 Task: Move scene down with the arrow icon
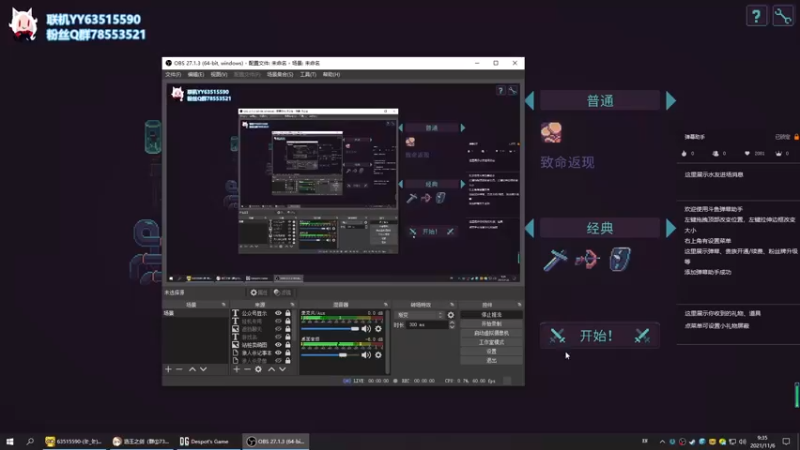click(203, 369)
